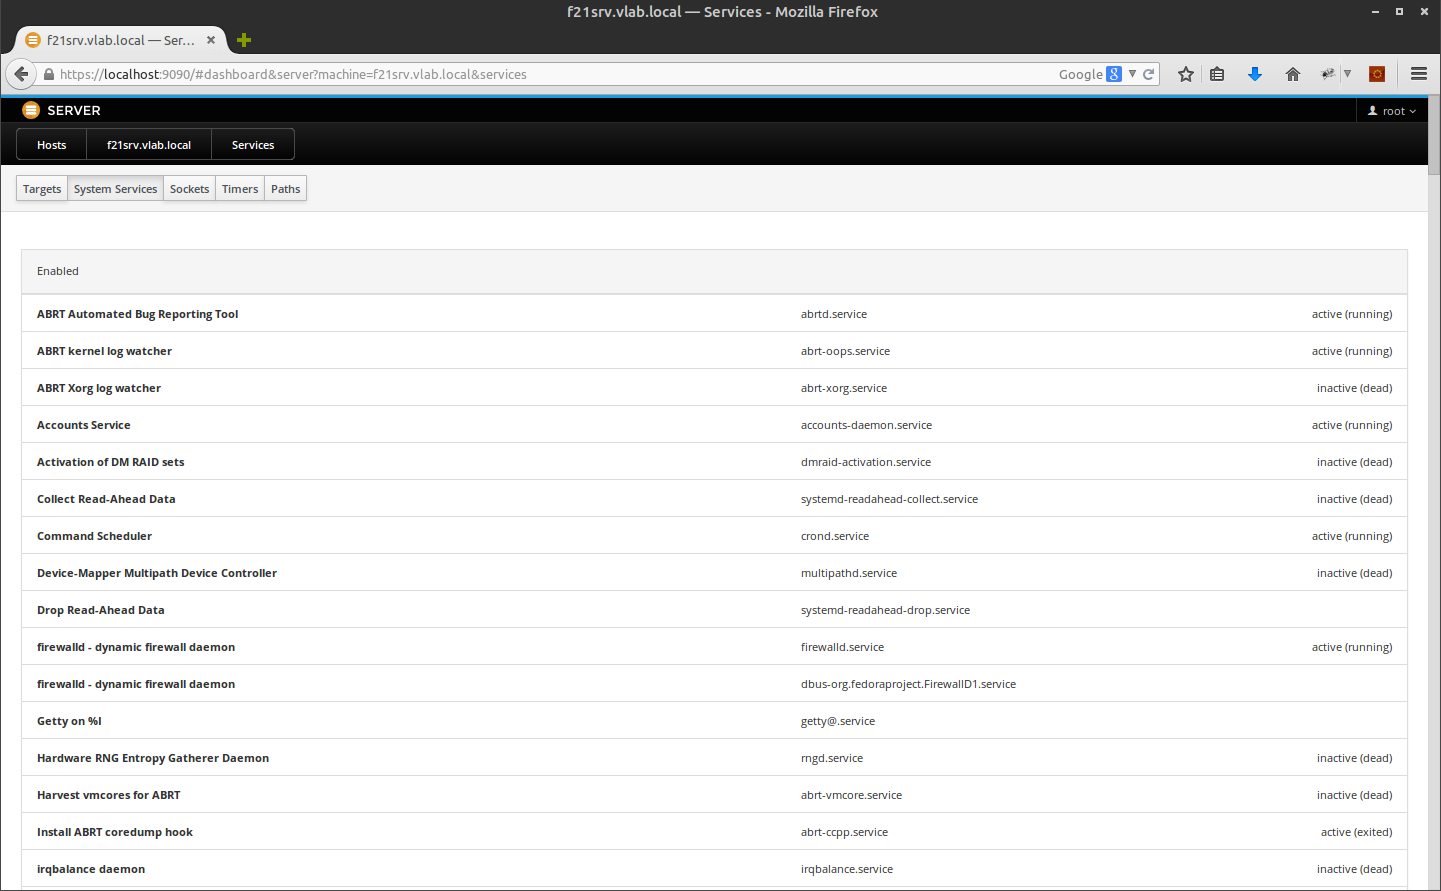1441x891 pixels.
Task: Switch to the Sockets tab
Action: click(189, 189)
